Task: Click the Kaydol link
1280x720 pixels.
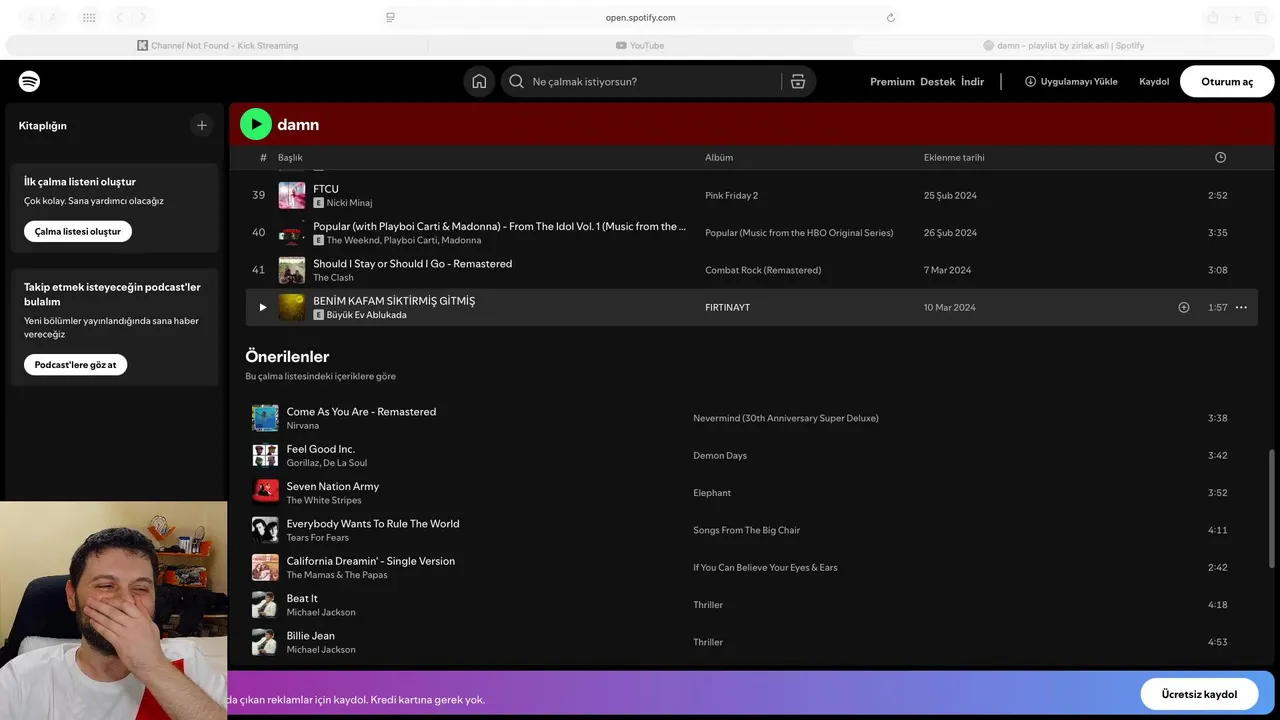Action: click(1154, 82)
